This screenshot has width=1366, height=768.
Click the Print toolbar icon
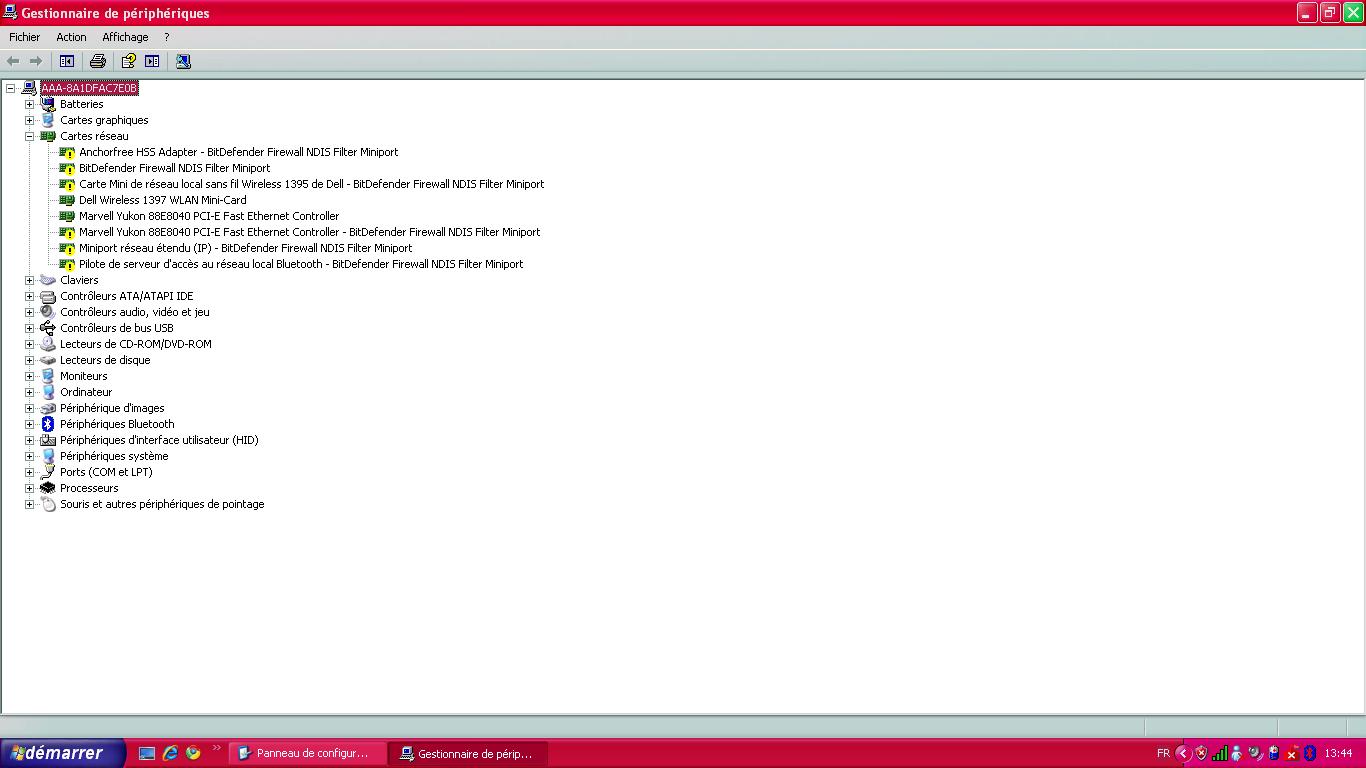97,61
